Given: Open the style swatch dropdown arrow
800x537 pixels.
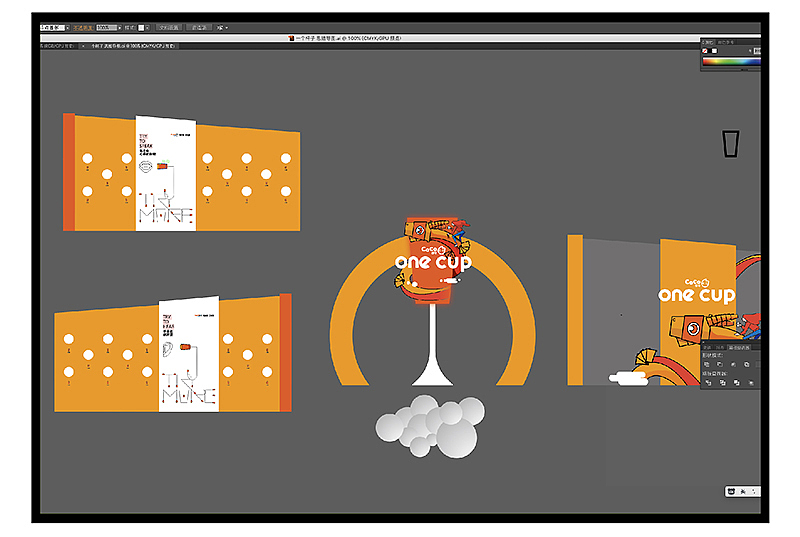Looking at the screenshot, I should tap(147, 28).
